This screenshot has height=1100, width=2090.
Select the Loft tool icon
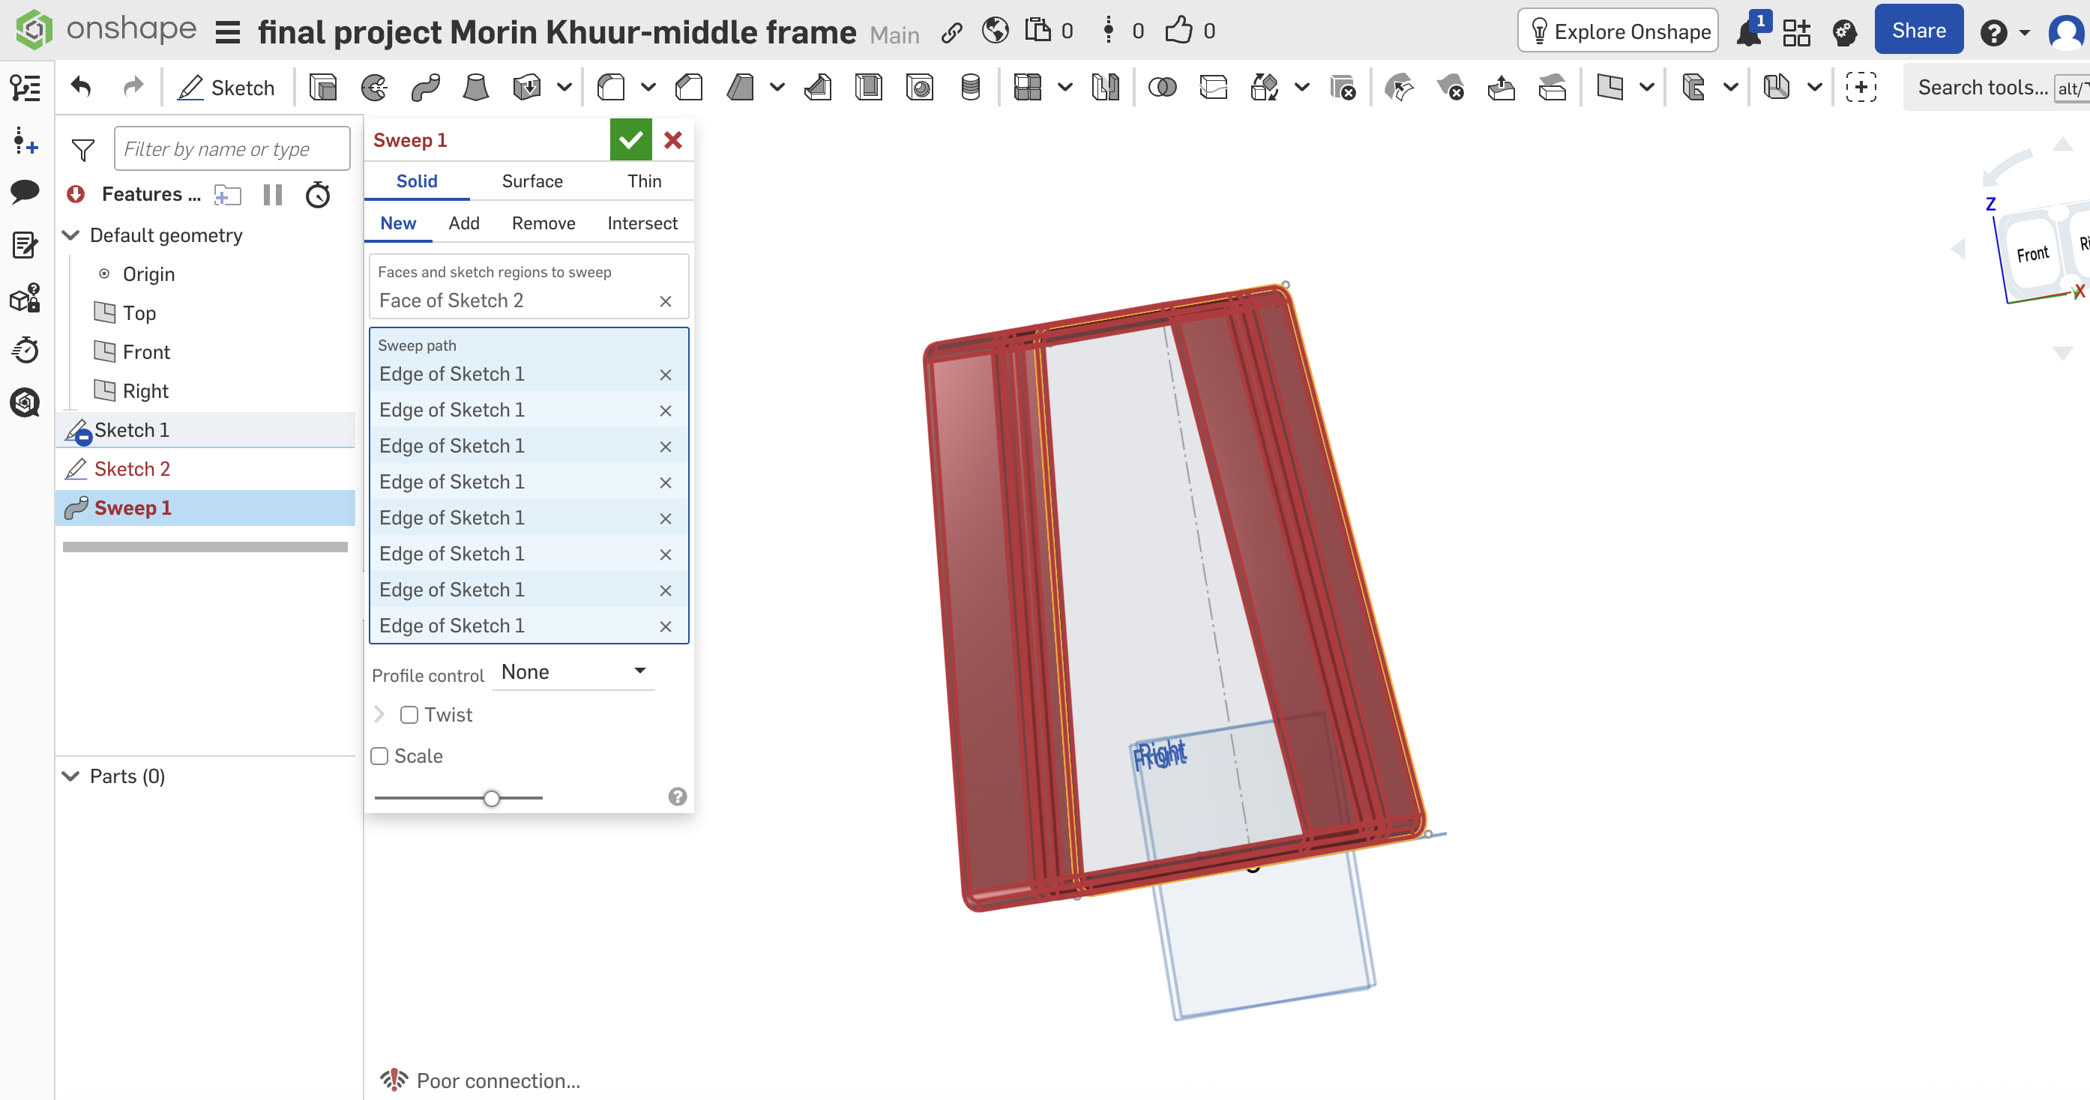point(476,87)
